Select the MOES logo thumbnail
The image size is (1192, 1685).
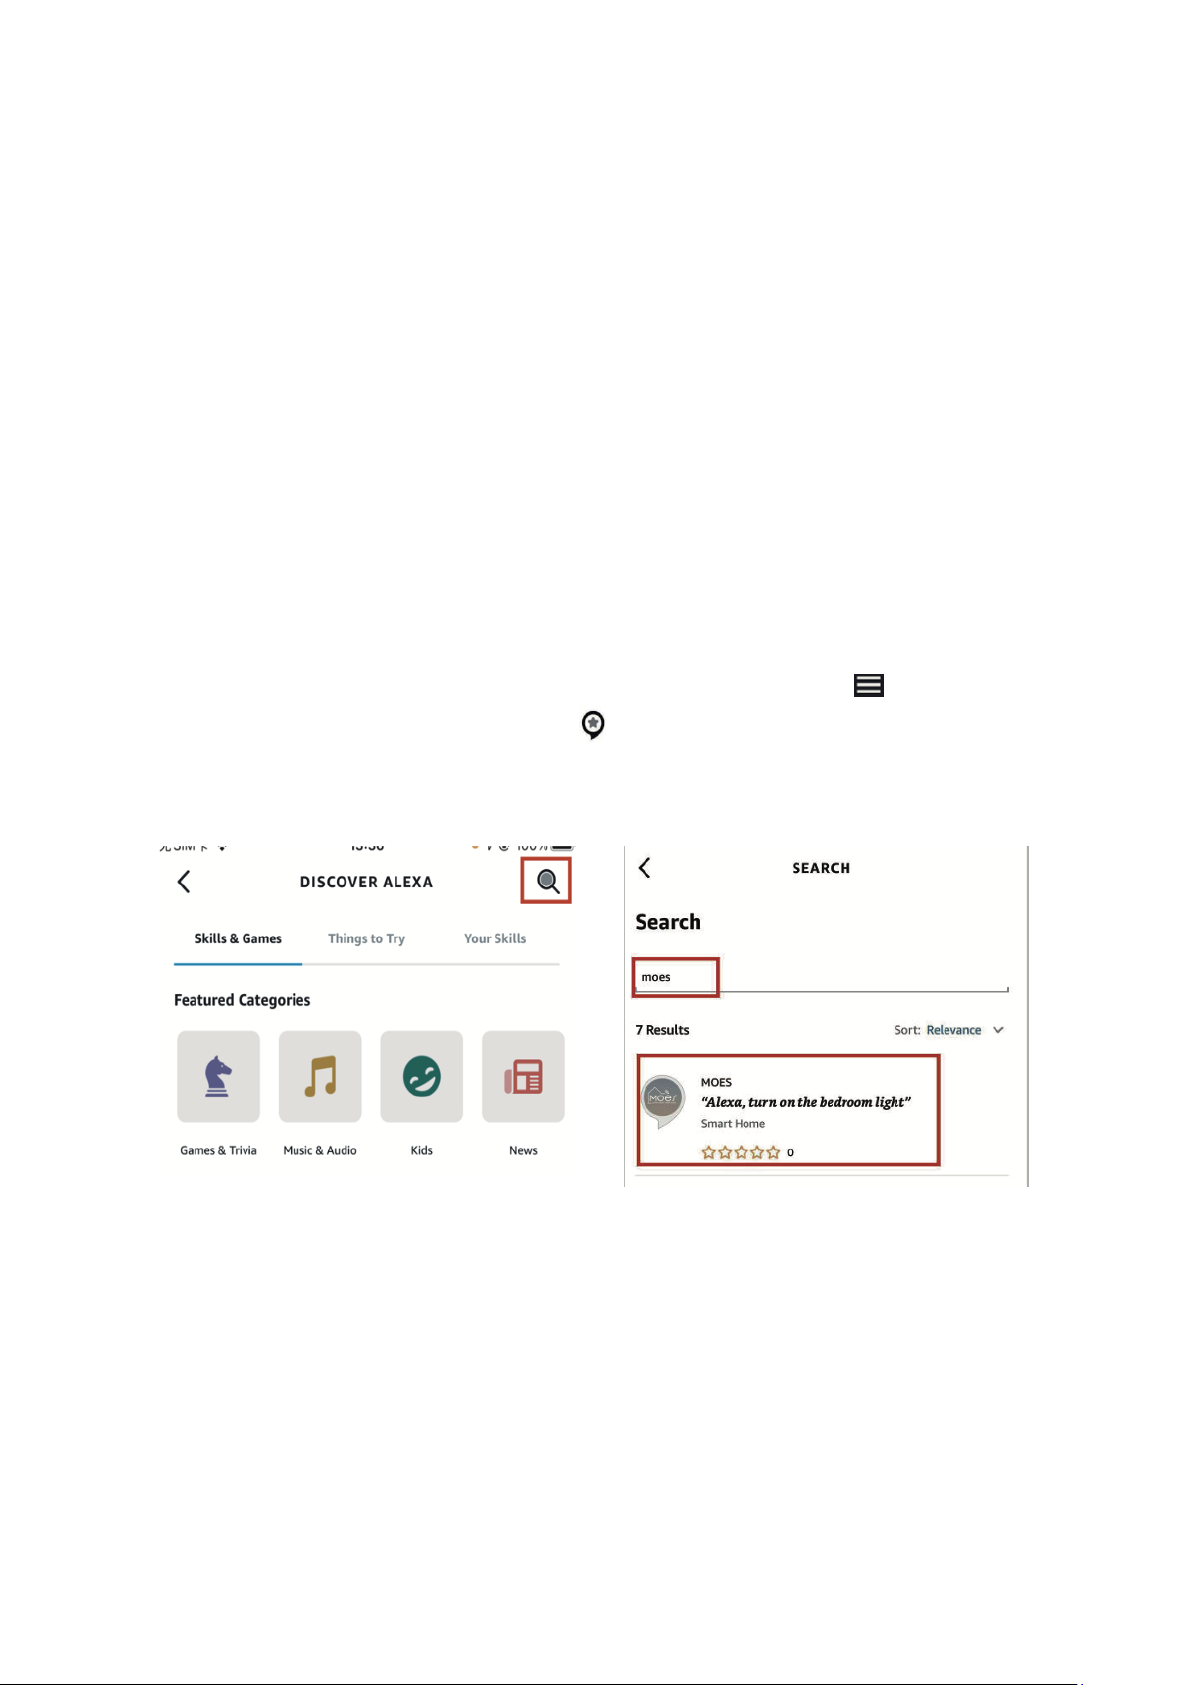coord(663,1099)
